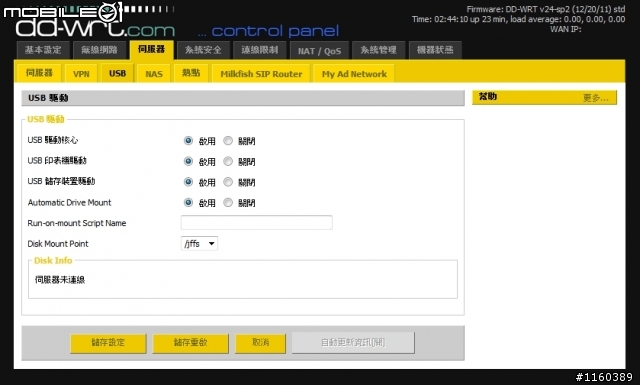Switch to the 無線網路 tab

pos(99,50)
